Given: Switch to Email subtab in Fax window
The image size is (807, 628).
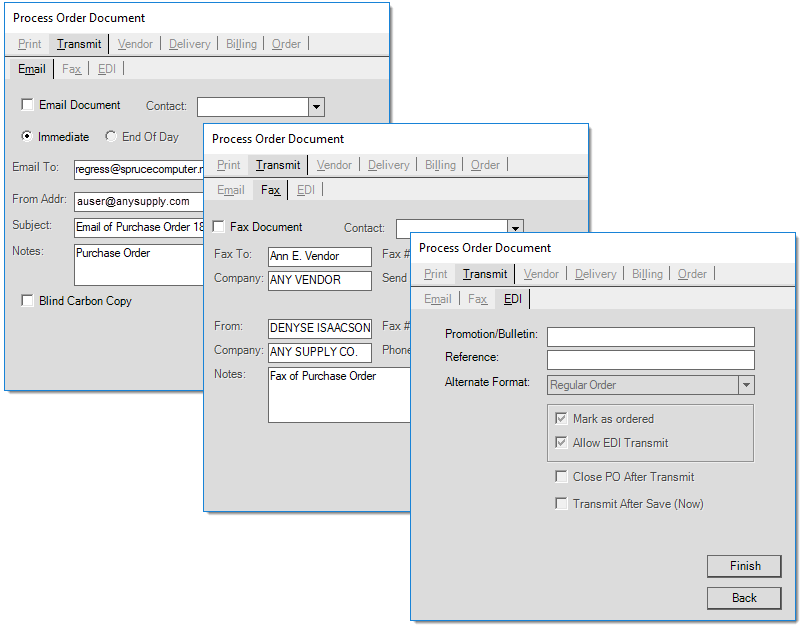Looking at the screenshot, I should [231, 190].
